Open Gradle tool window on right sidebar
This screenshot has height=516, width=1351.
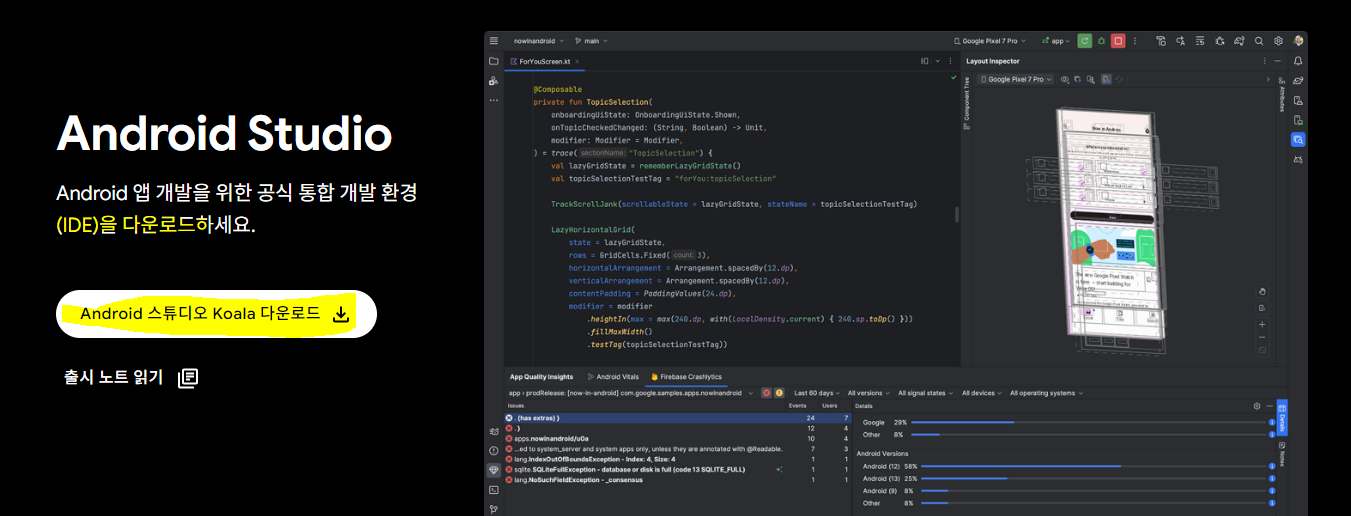1298,80
